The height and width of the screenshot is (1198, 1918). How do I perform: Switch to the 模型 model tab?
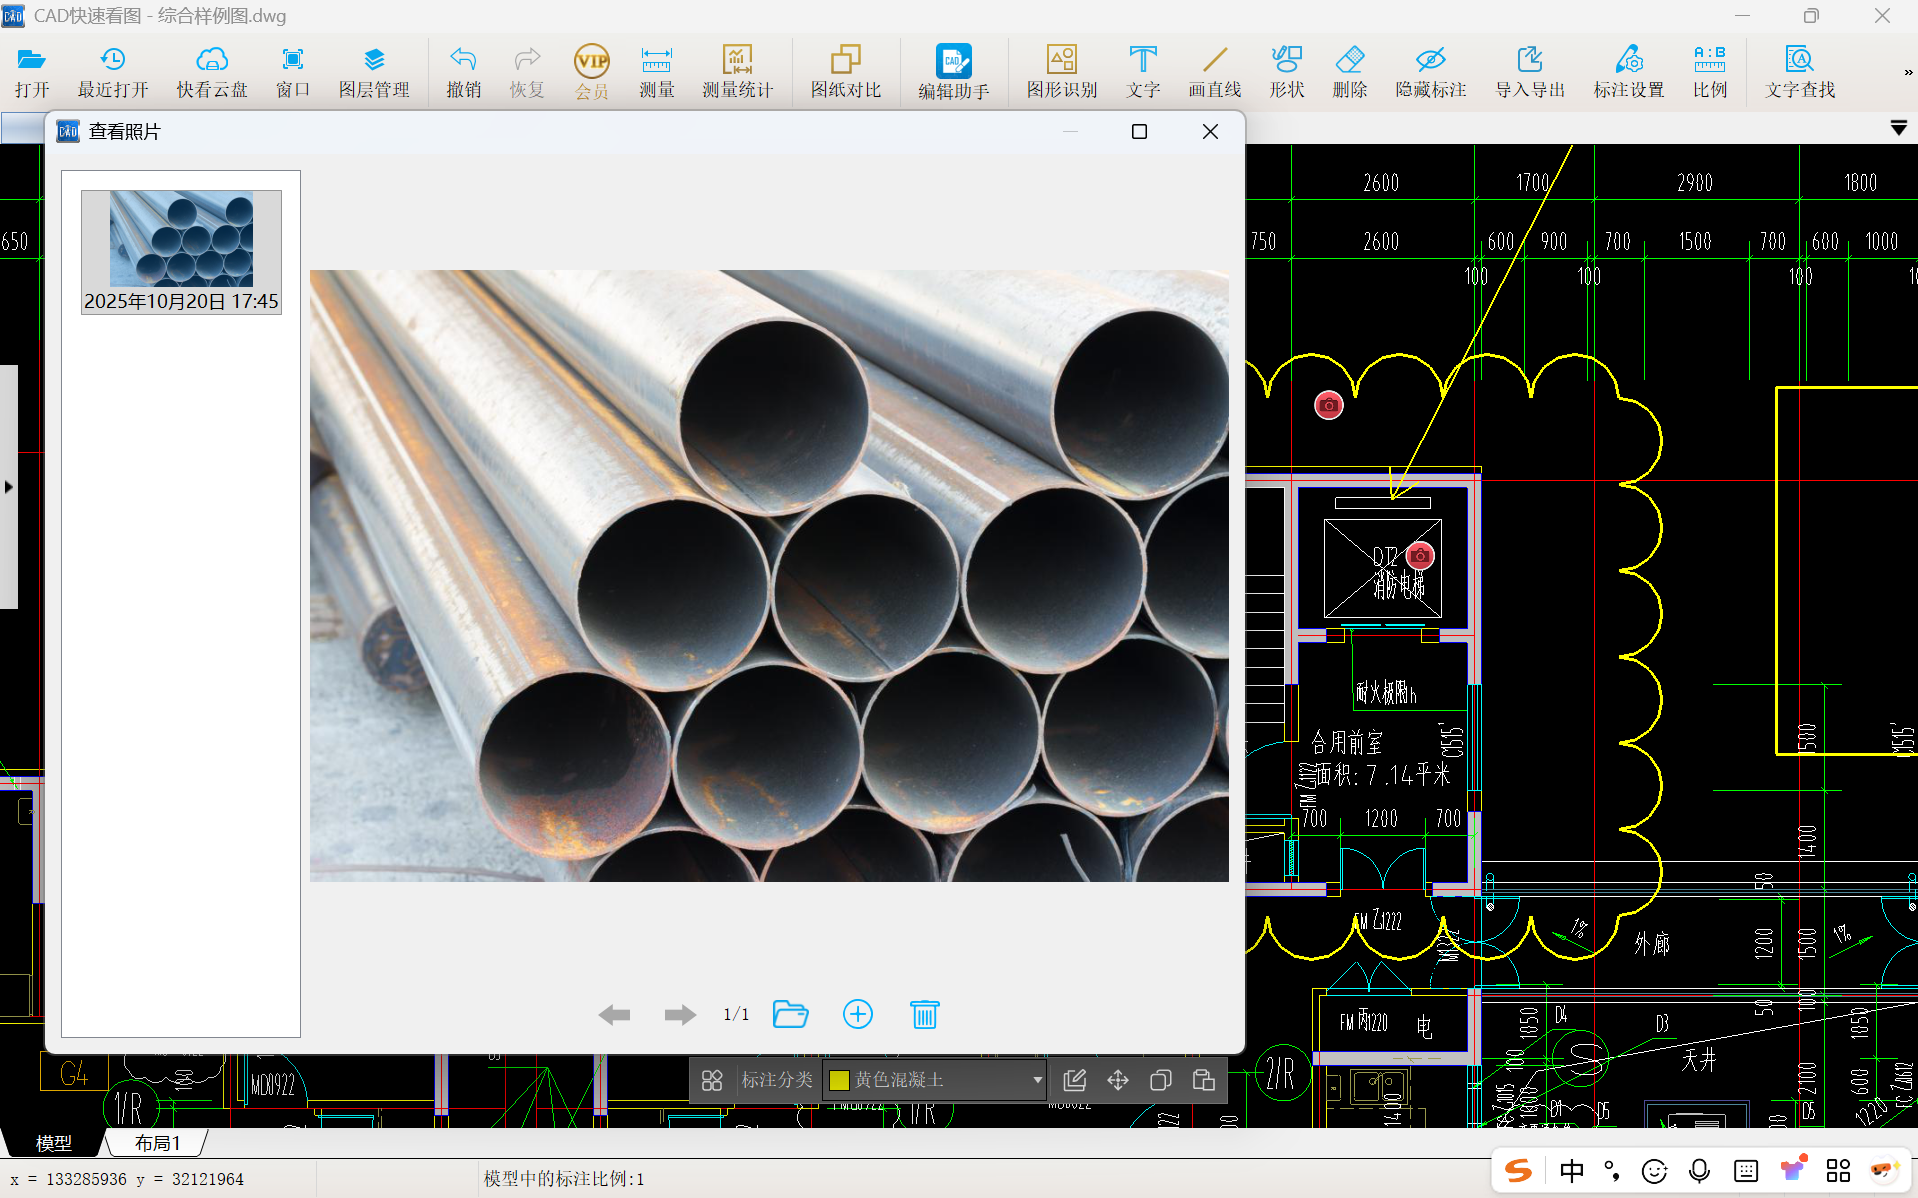click(x=54, y=1143)
